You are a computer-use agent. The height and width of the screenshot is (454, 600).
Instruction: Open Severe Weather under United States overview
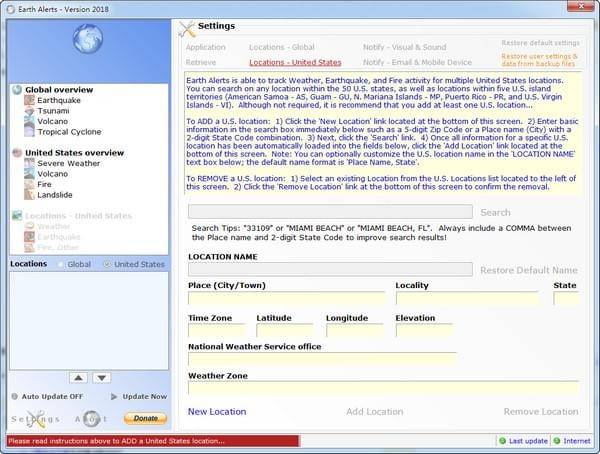pyautogui.click(x=68, y=163)
